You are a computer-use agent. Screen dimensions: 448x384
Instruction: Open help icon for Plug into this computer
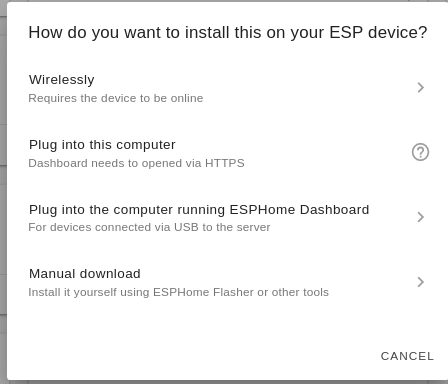coord(420,152)
